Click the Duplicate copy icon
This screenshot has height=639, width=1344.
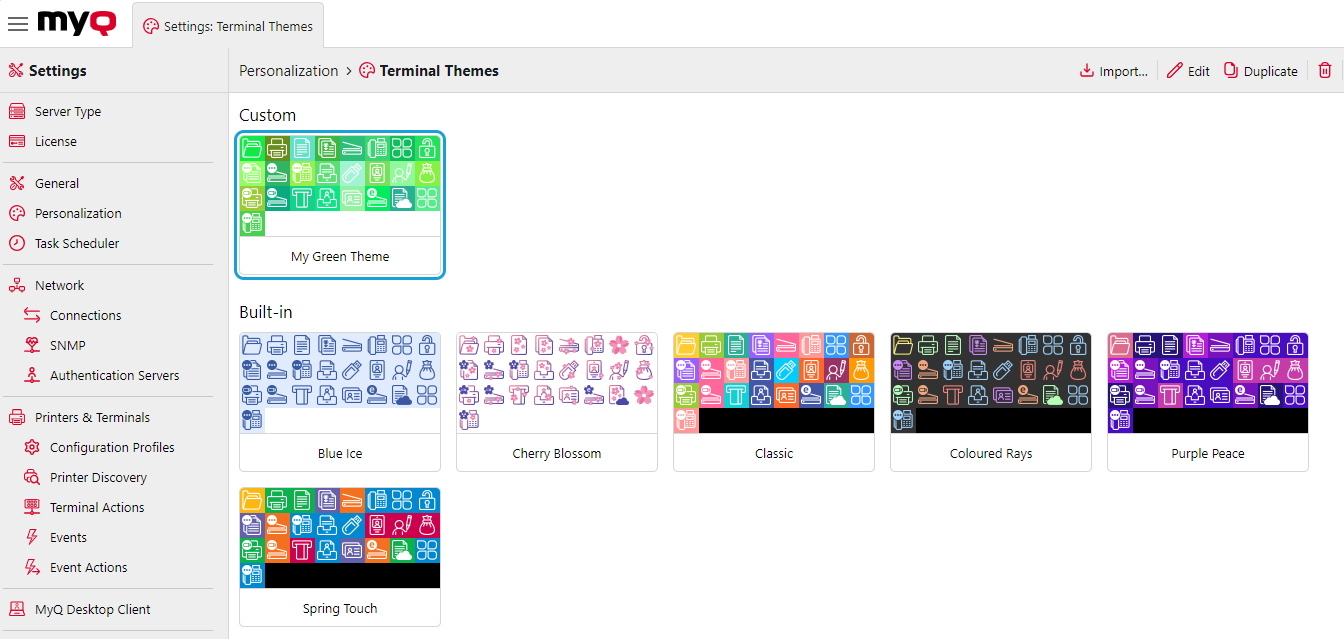[1231, 71]
